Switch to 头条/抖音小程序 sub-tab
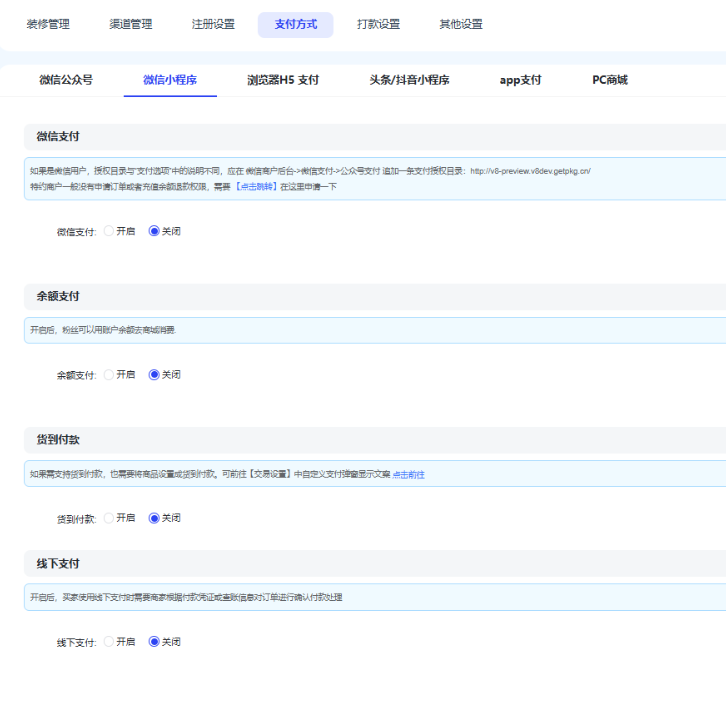Screen dimensions: 726x701 [x=409, y=80]
